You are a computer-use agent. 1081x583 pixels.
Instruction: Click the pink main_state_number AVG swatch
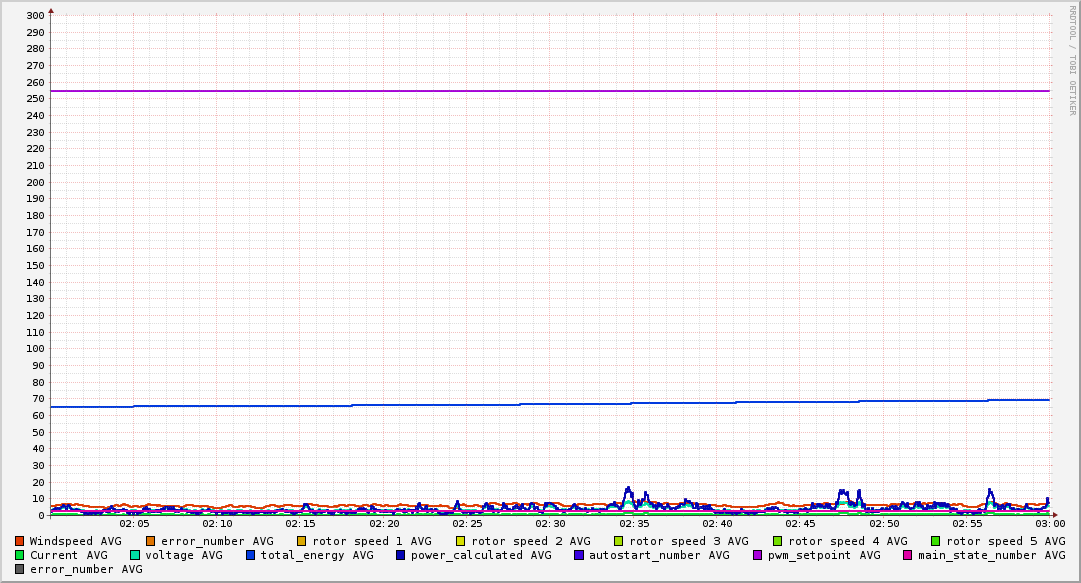908,555
